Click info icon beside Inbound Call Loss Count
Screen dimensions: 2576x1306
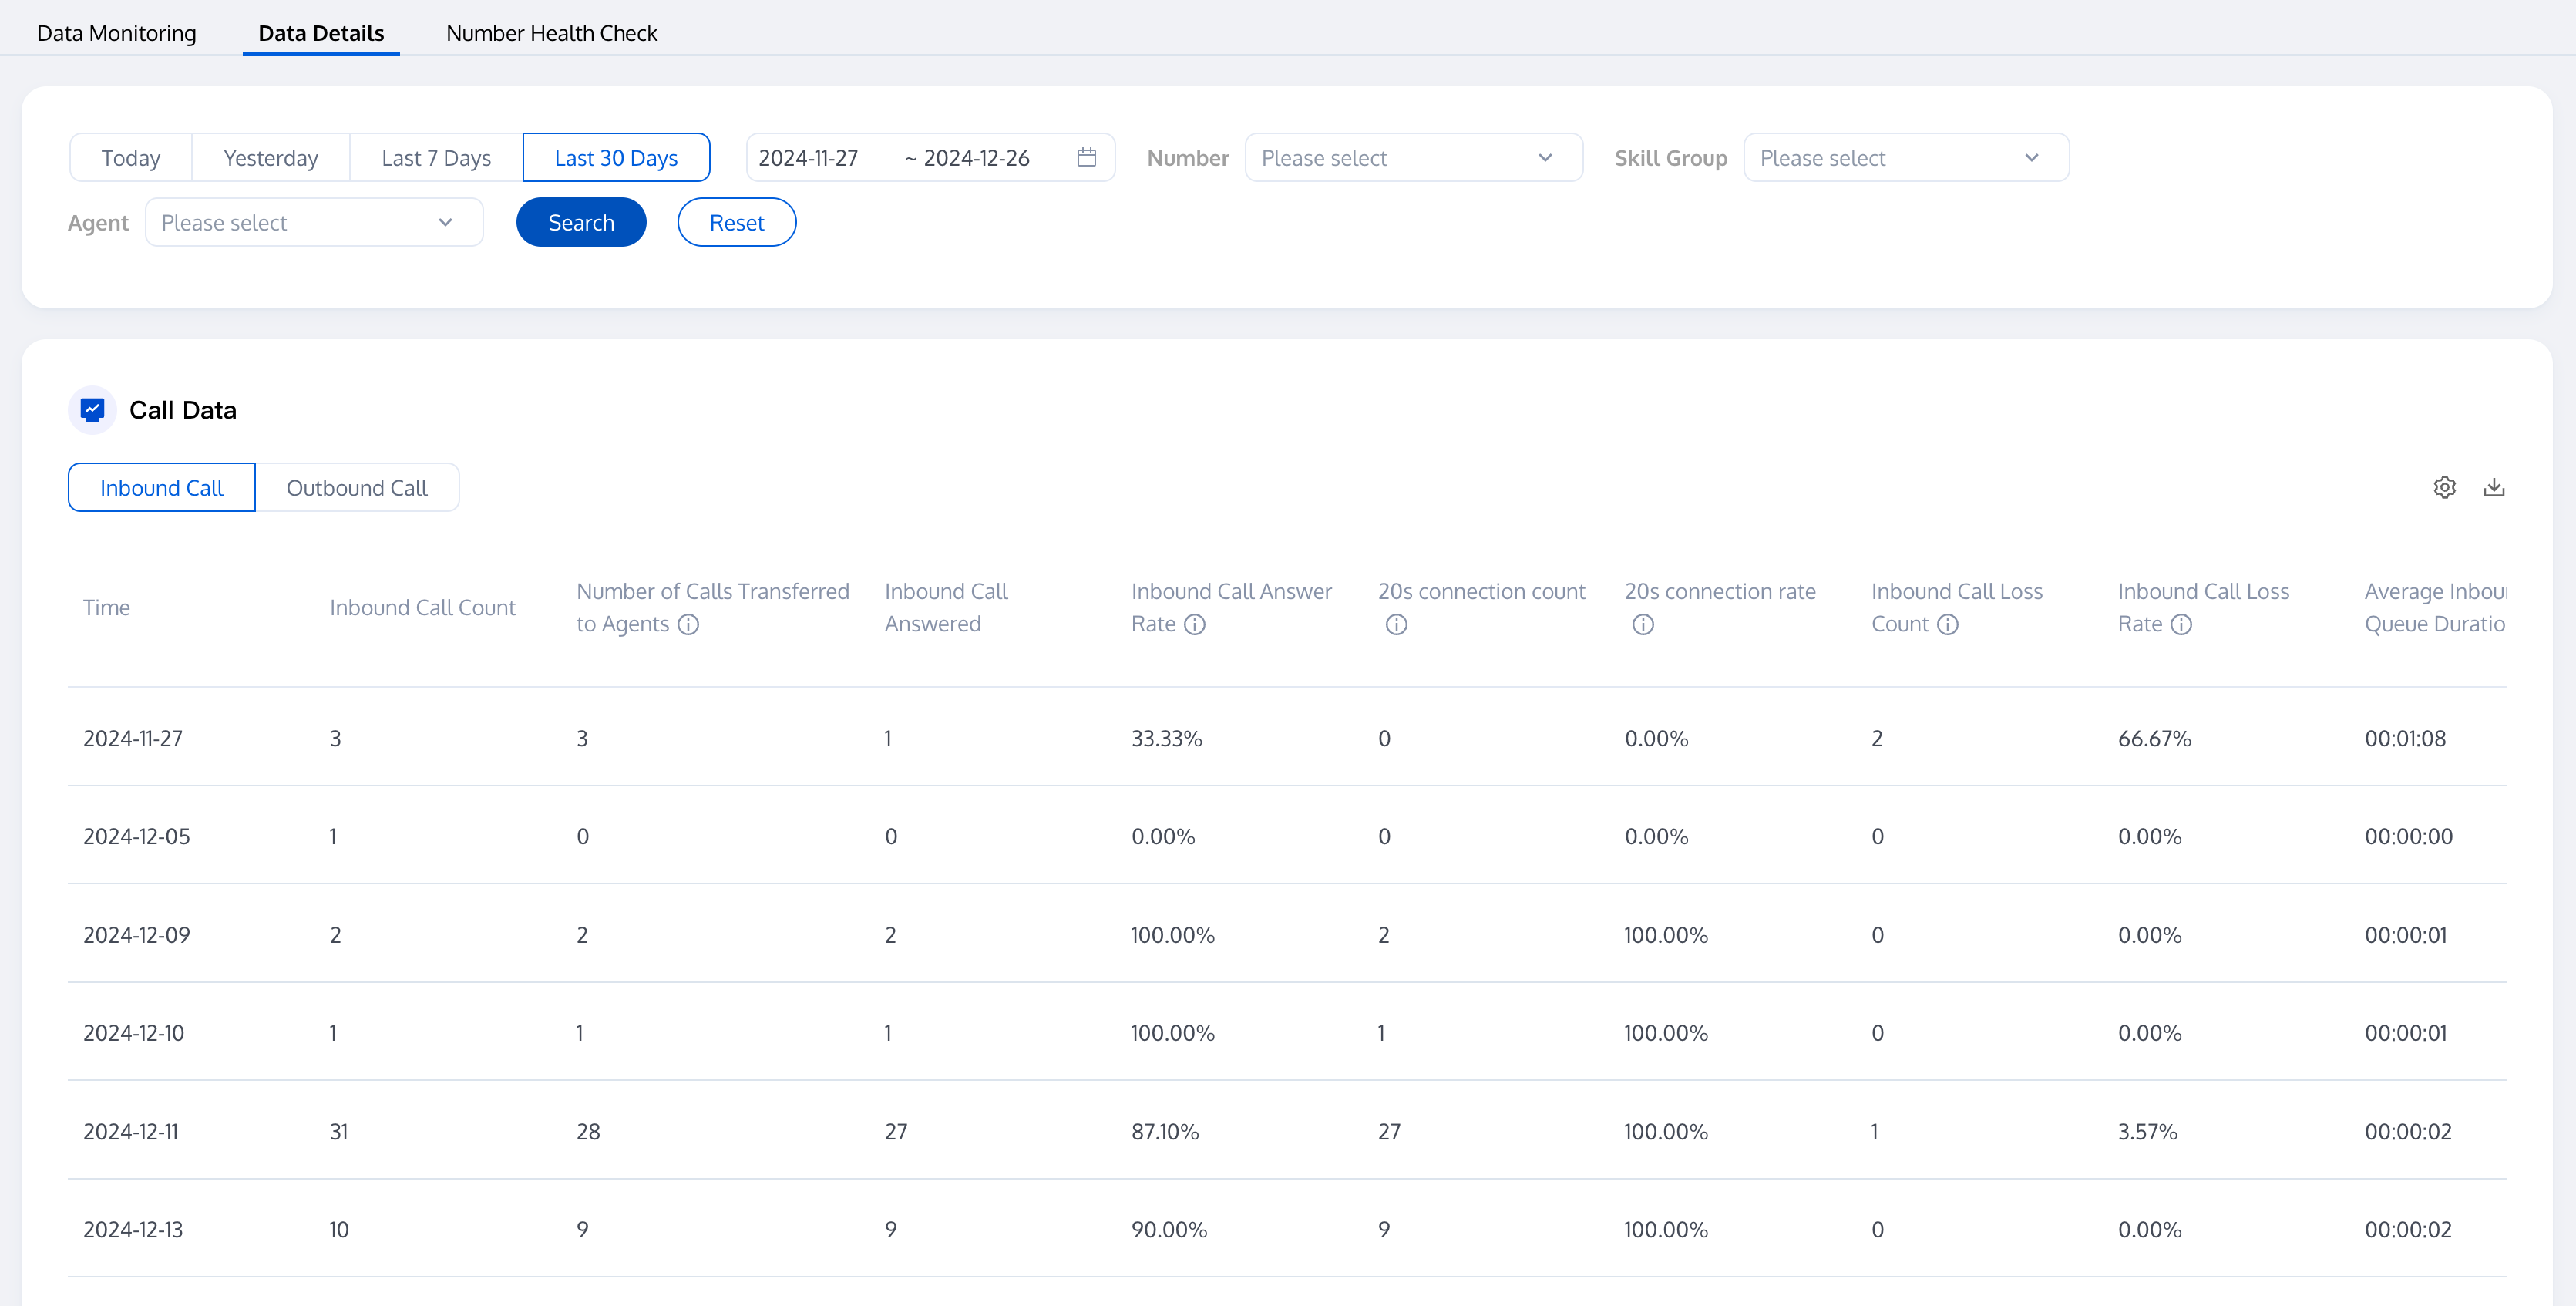[1947, 624]
